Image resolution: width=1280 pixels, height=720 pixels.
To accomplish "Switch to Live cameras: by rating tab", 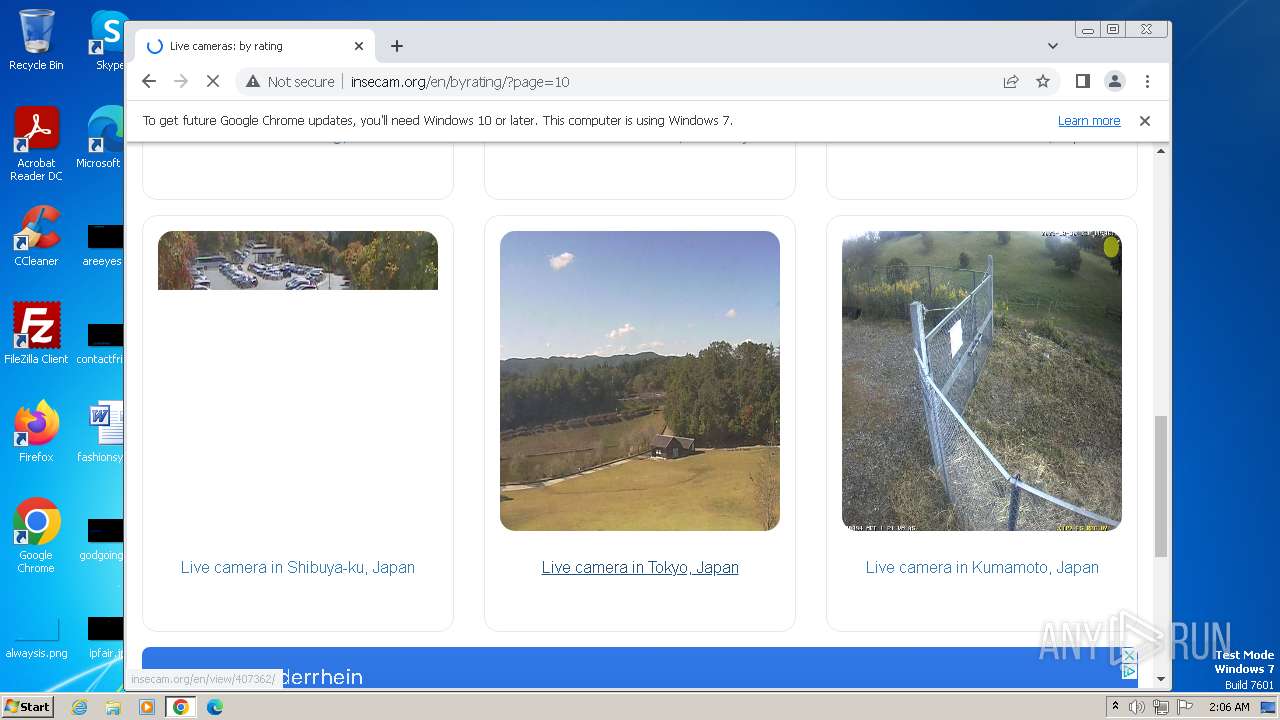I will click(255, 46).
